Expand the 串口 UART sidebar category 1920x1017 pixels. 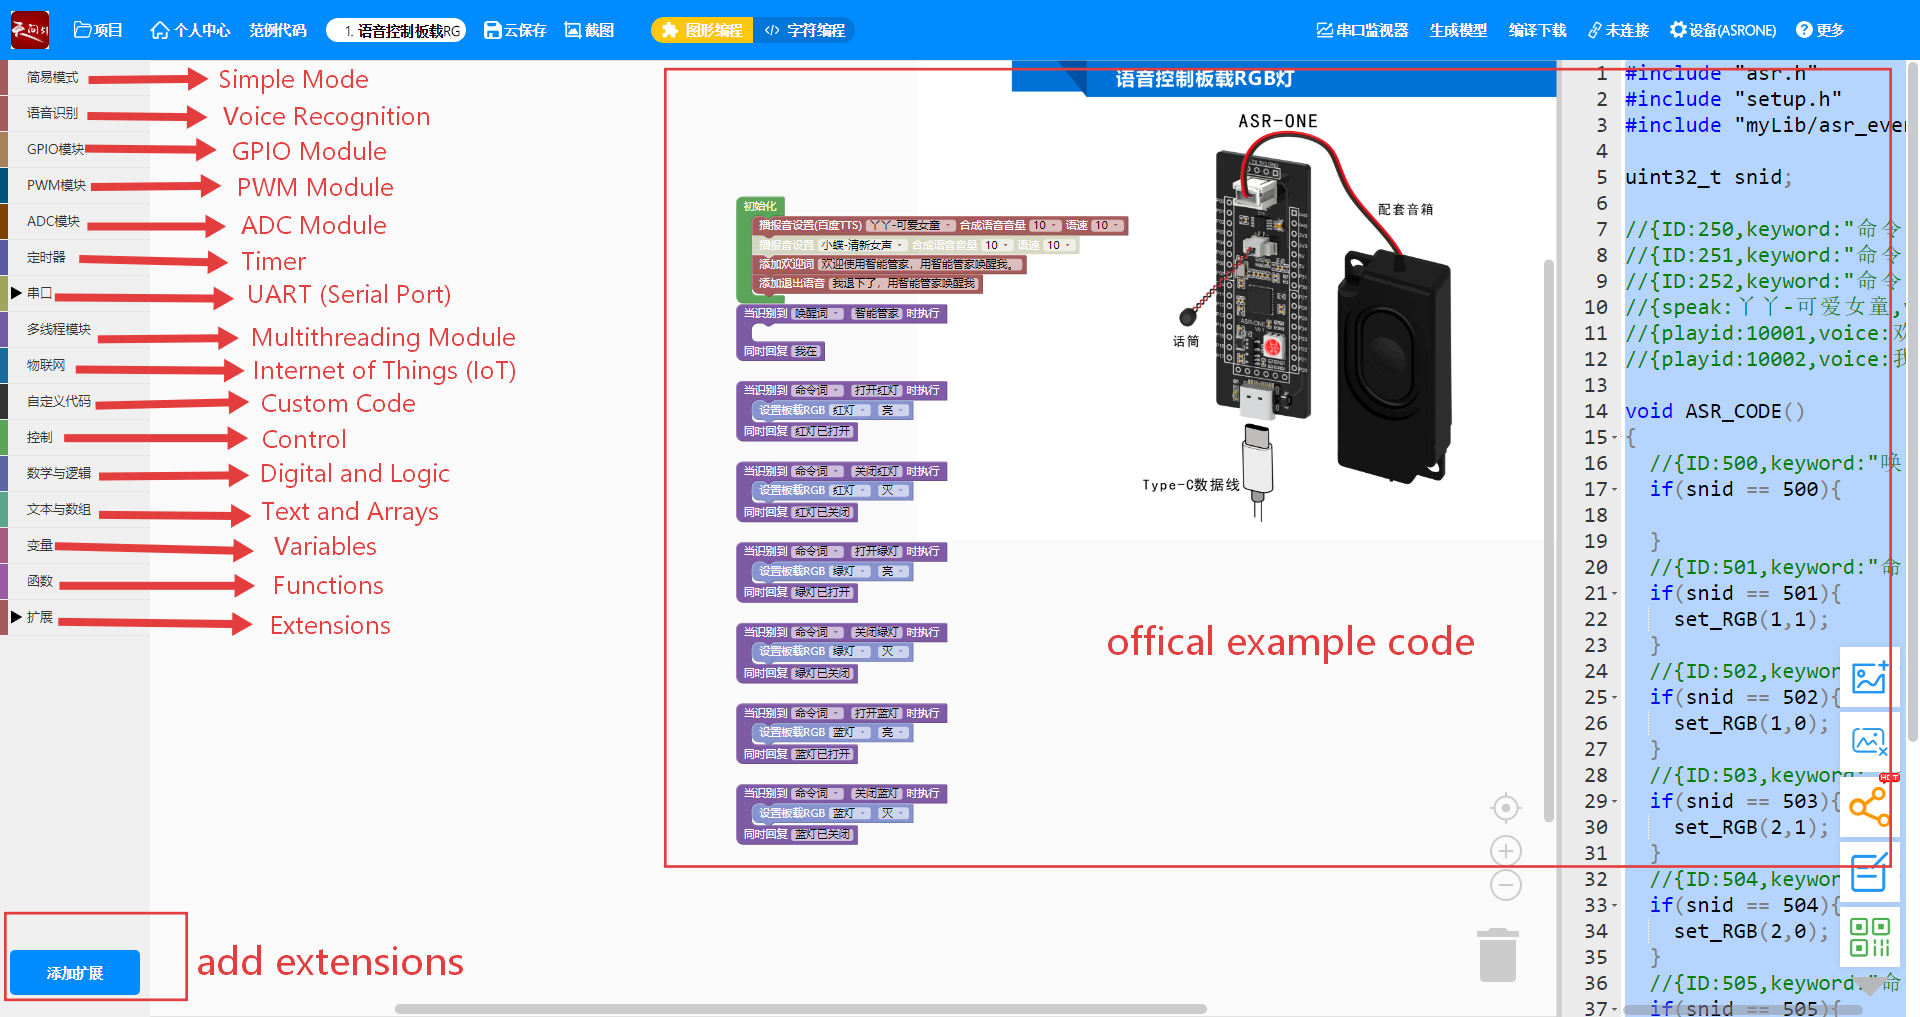(x=40, y=293)
